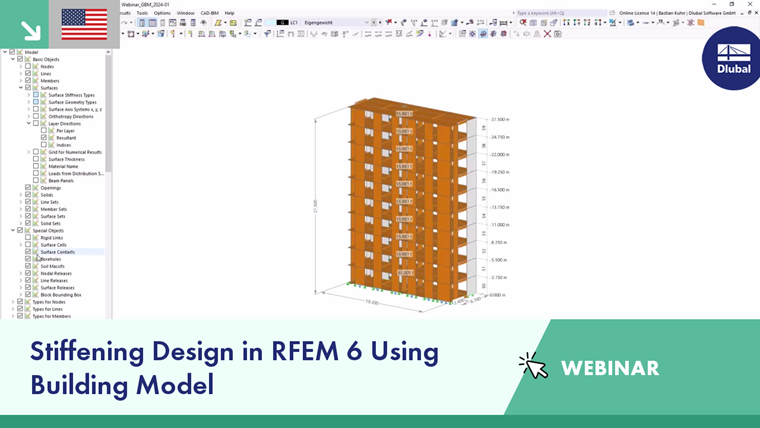Image resolution: width=760 pixels, height=428 pixels.
Task: Open the Options menu
Action: click(162, 13)
